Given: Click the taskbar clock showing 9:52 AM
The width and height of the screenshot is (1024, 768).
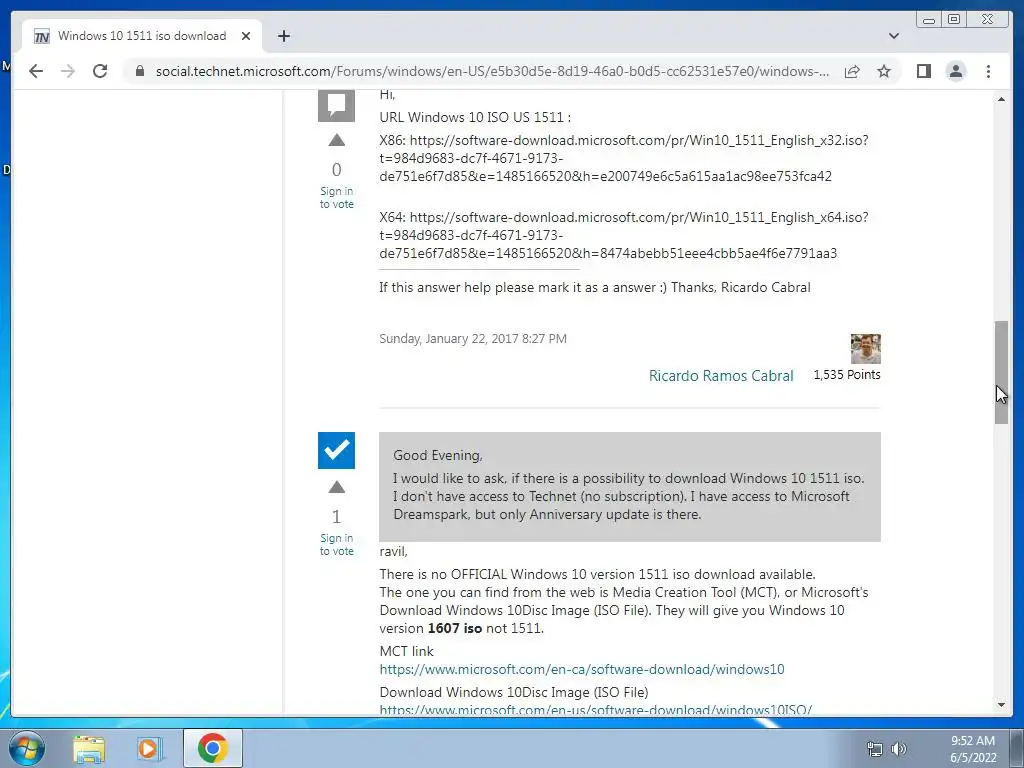Looking at the screenshot, I should coord(973,749).
